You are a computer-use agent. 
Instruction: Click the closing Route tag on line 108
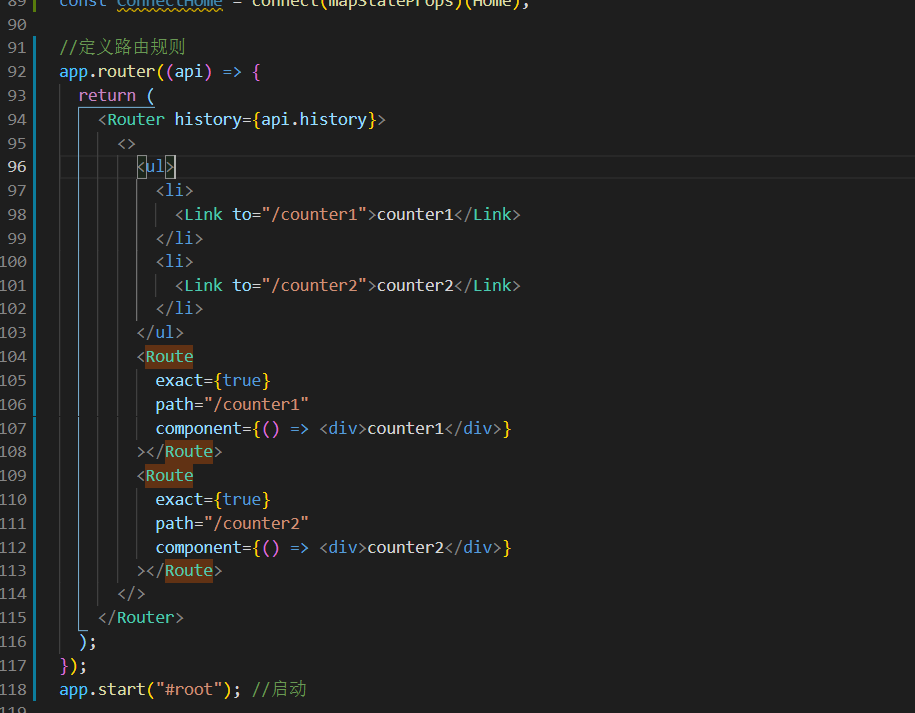tap(189, 451)
